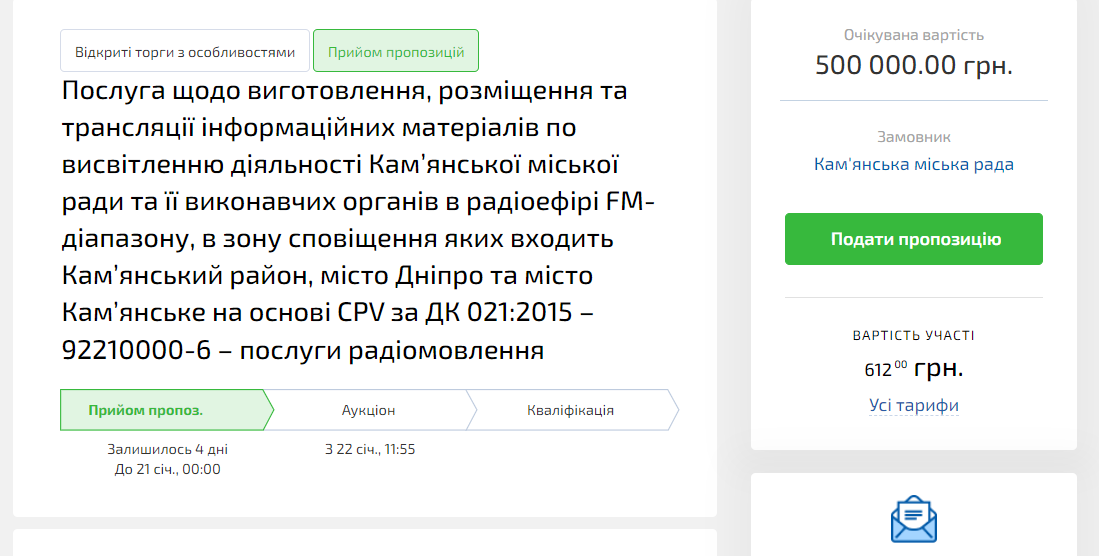1099x556 pixels.
Task: Click the participation fee '612 грн.'
Action: point(913,368)
